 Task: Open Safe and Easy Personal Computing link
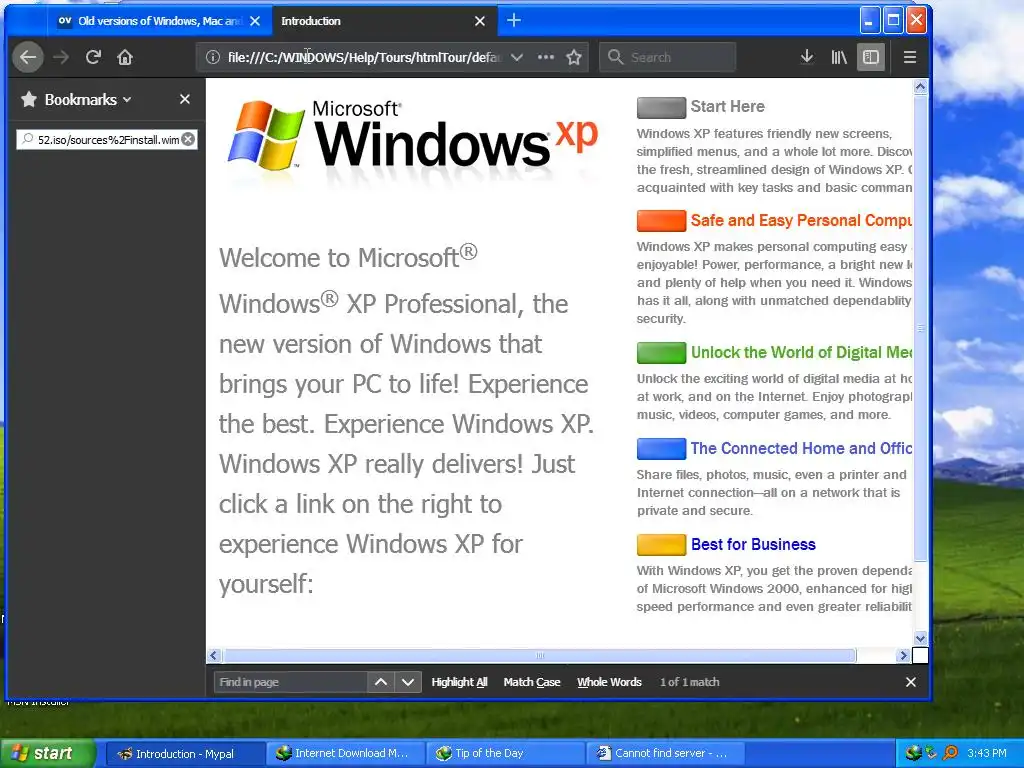click(x=801, y=221)
